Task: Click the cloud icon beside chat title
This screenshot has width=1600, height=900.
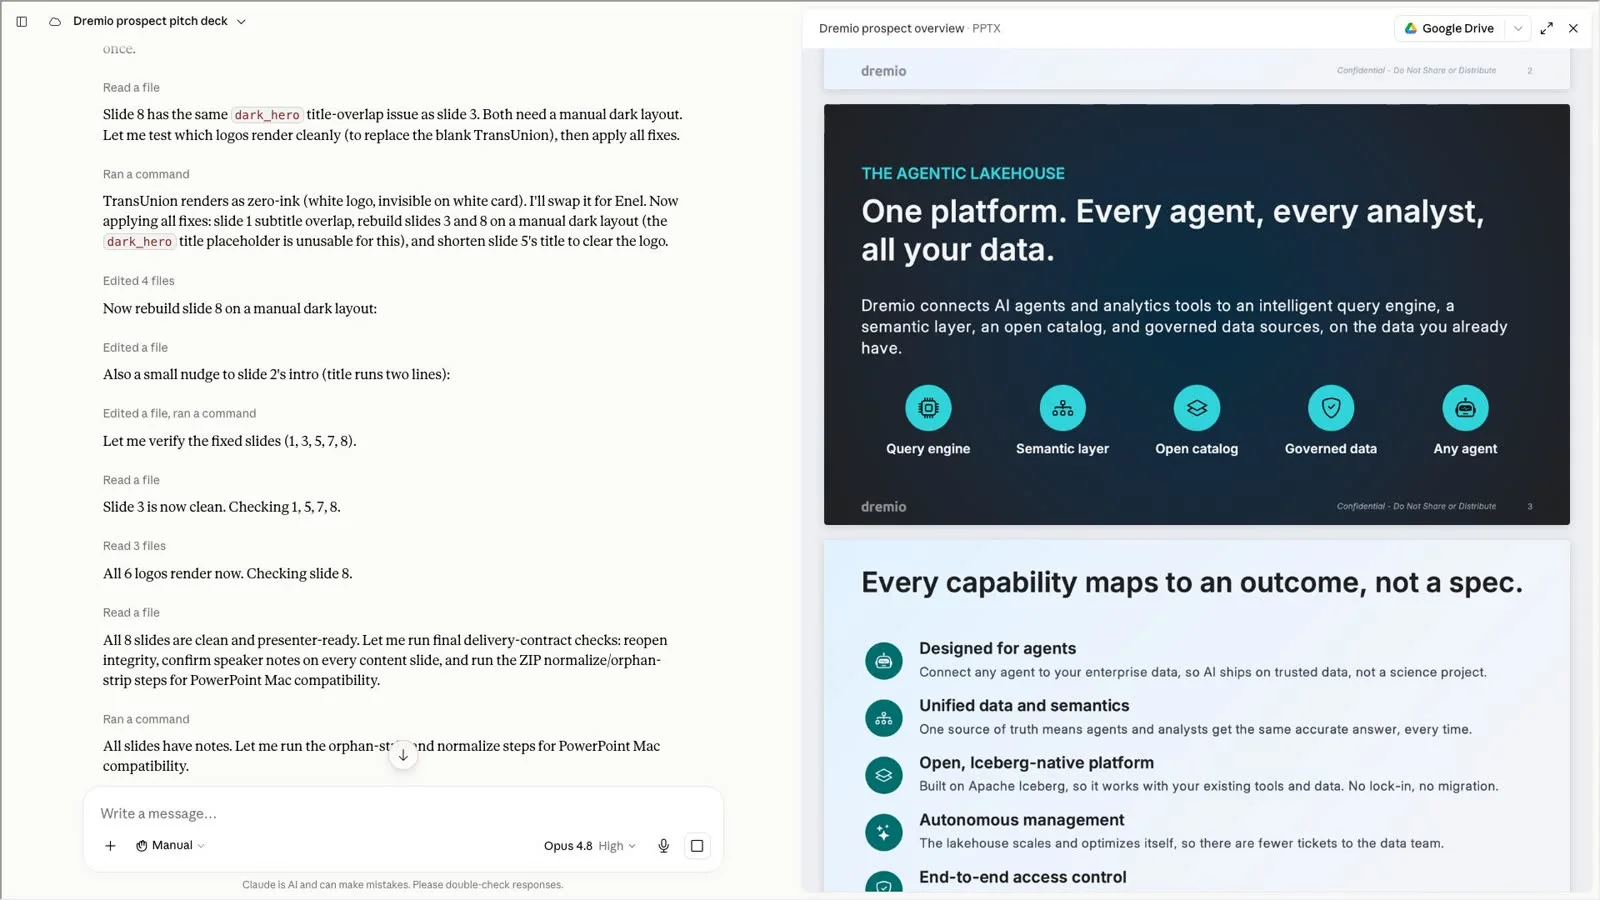Action: pyautogui.click(x=55, y=21)
